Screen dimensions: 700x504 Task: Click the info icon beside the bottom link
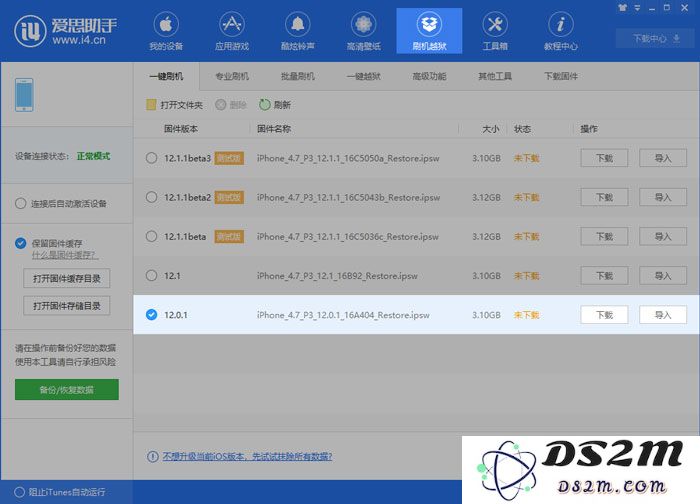152,457
